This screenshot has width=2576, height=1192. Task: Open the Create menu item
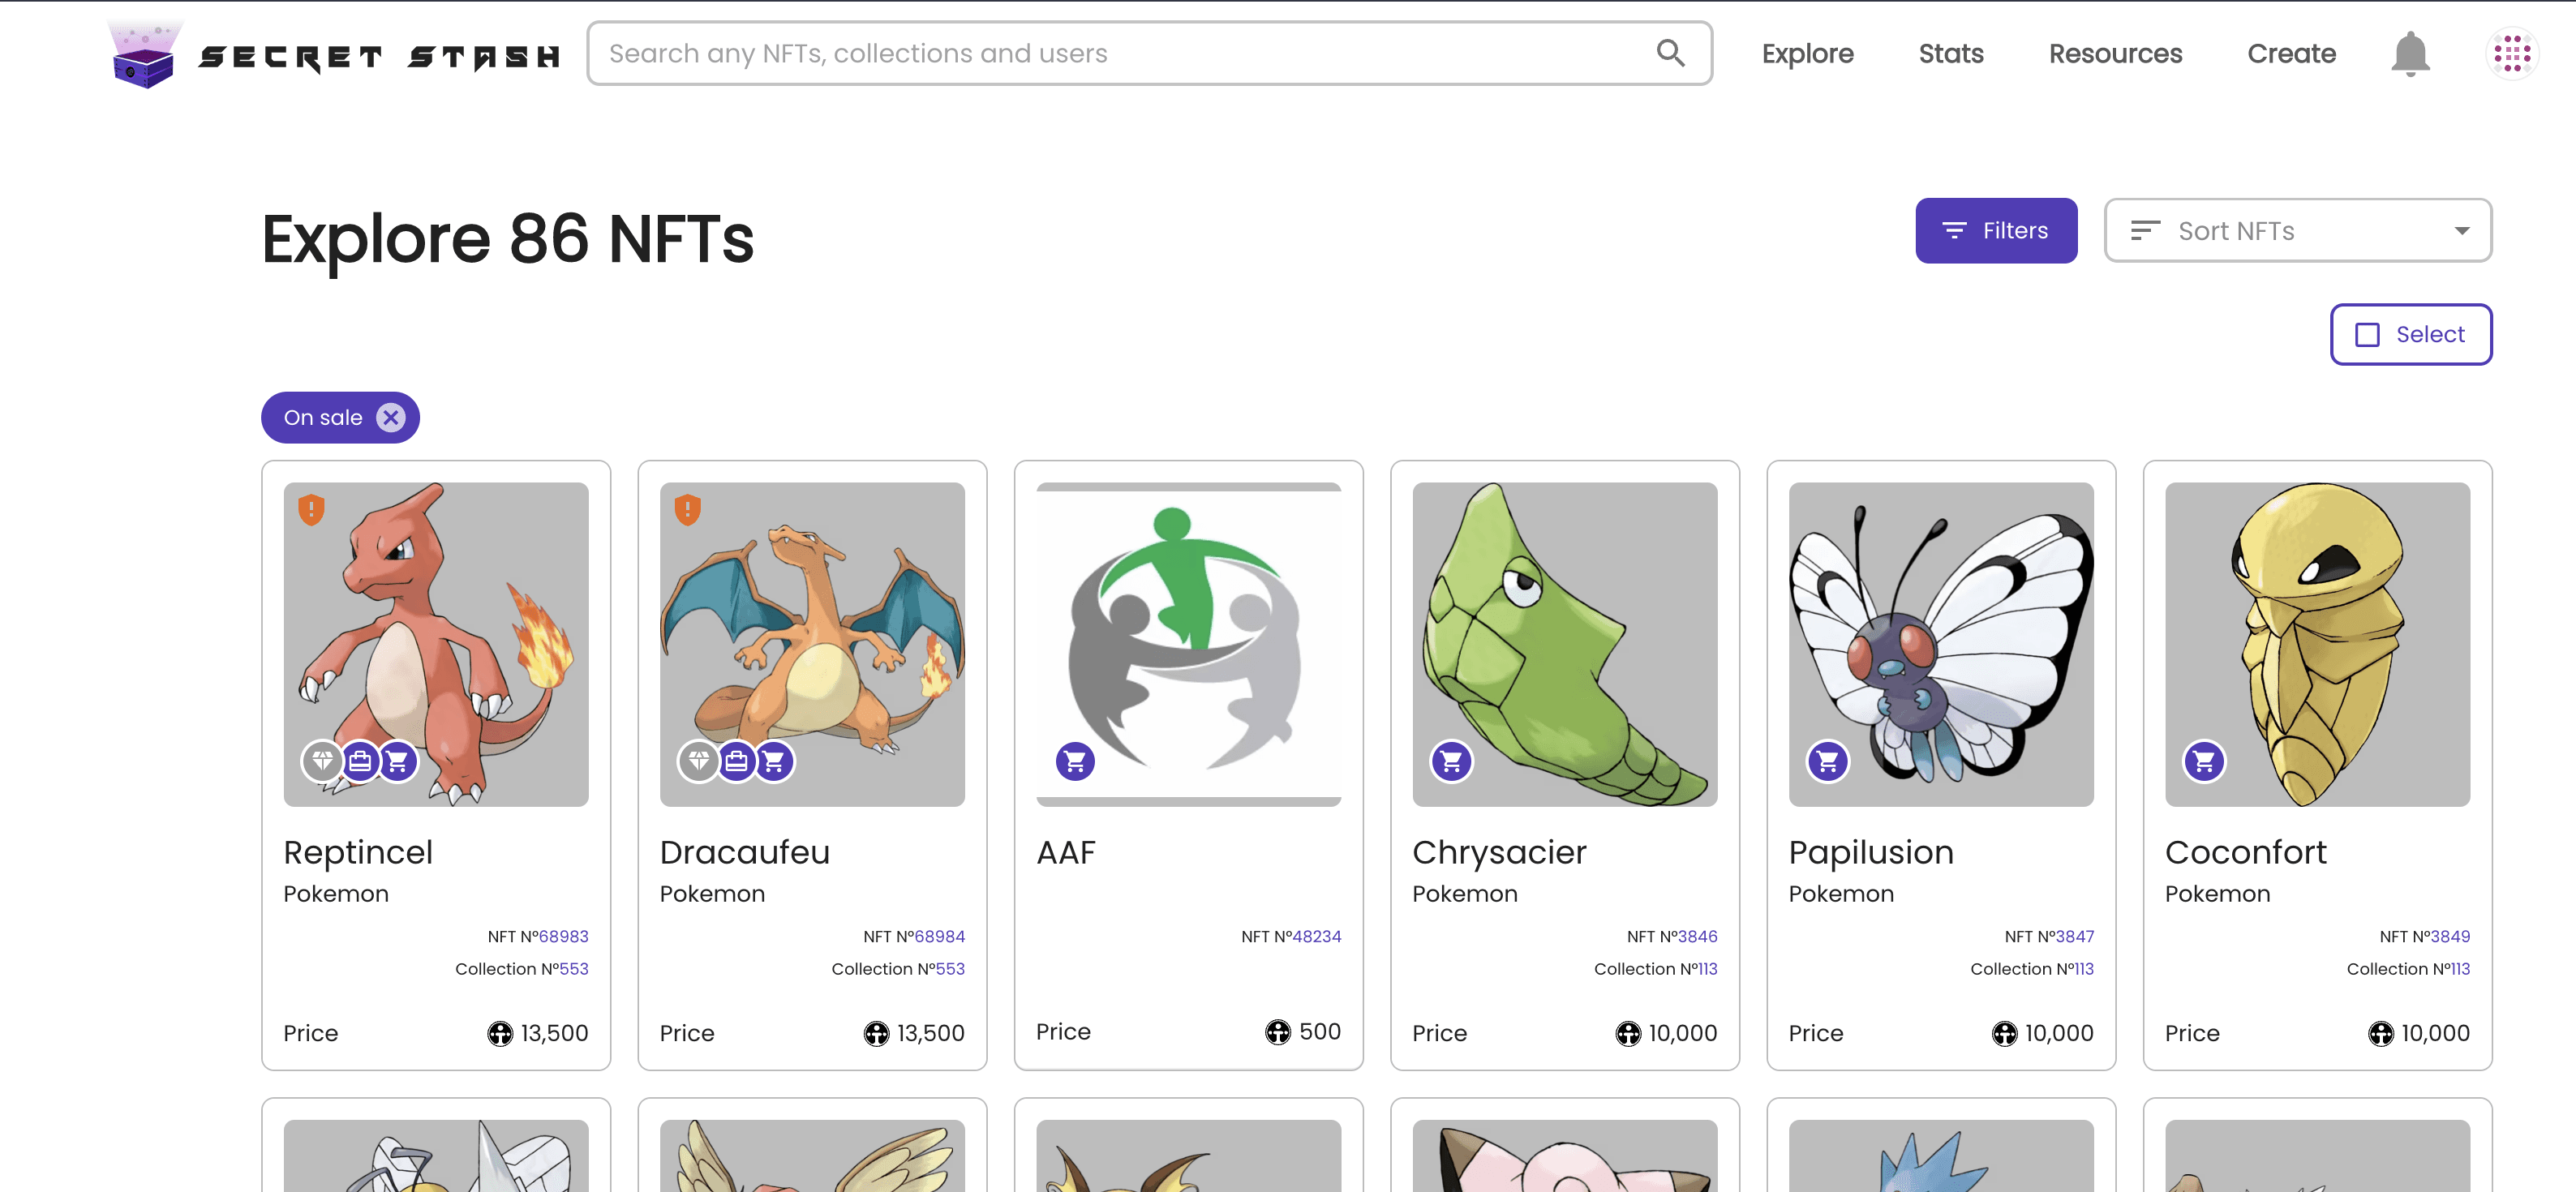pyautogui.click(x=2291, y=54)
